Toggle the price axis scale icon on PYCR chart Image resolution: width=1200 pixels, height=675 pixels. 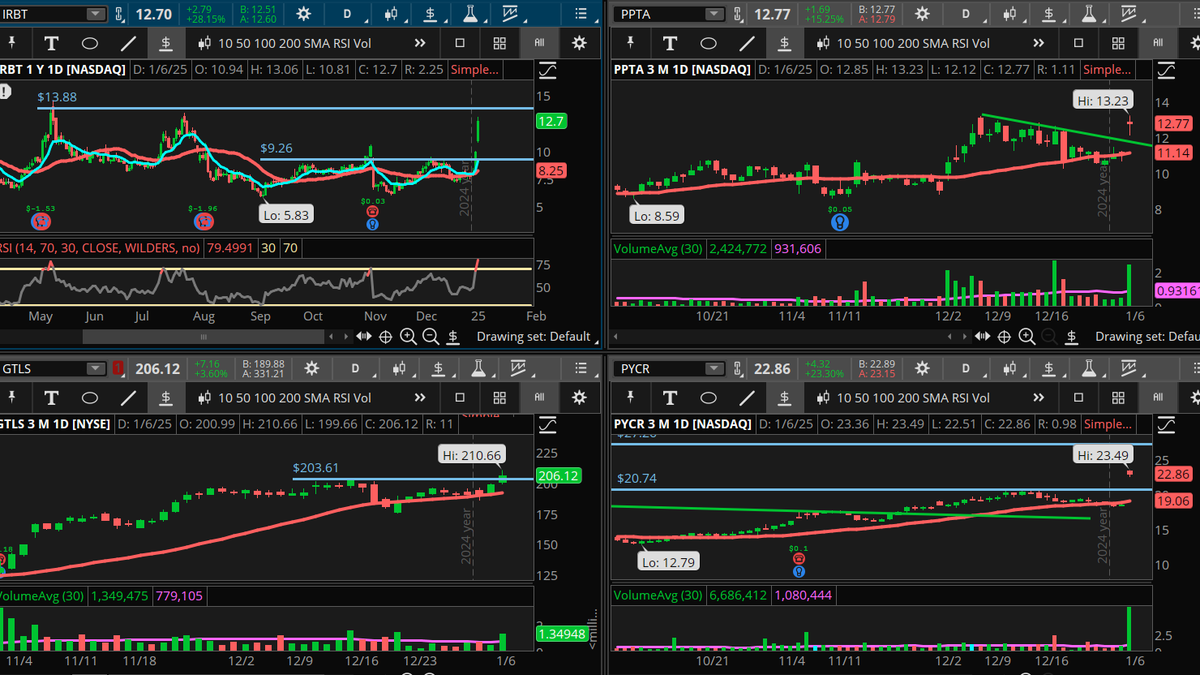[x=1165, y=424]
